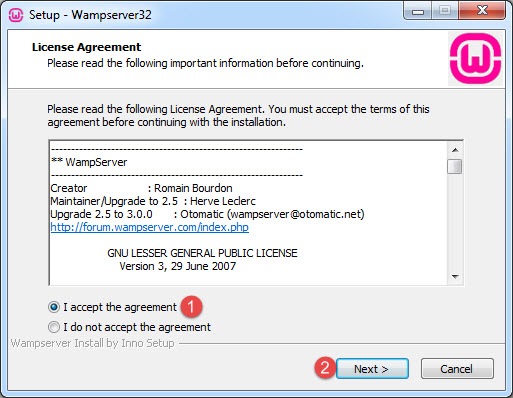Screen dimensions: 513x398
Task: Click the large pink Wampserver logo
Action: point(475,59)
